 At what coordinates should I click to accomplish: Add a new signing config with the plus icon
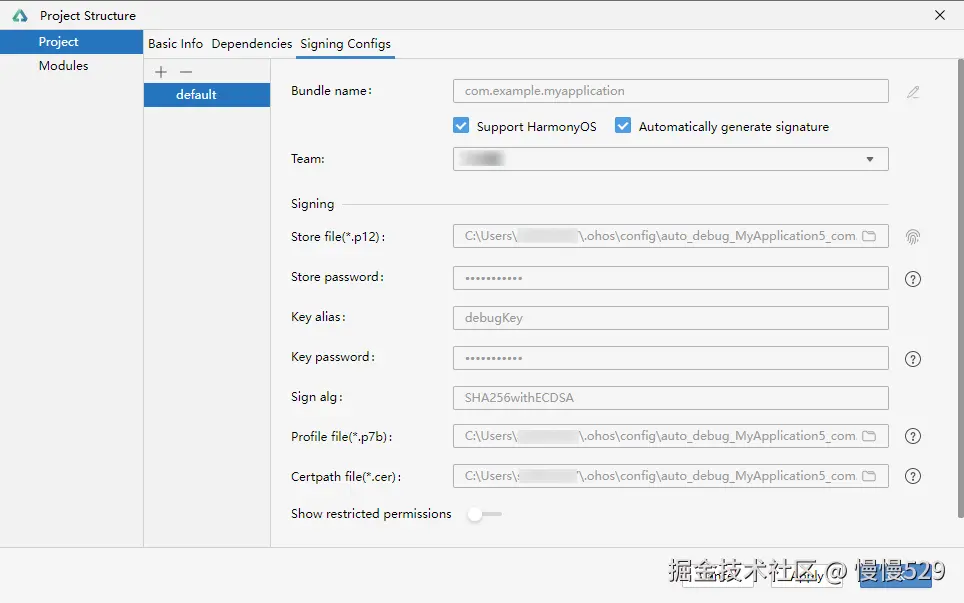(161, 72)
